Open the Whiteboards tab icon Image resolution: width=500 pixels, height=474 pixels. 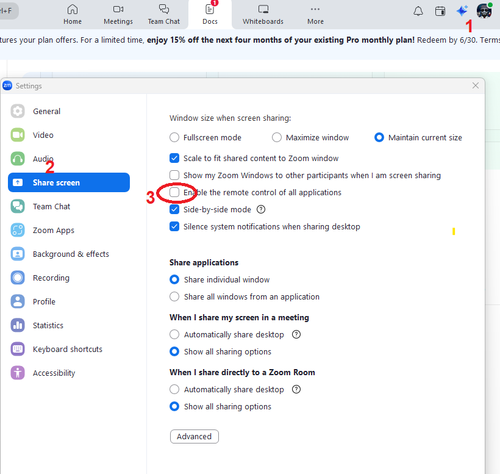click(263, 9)
